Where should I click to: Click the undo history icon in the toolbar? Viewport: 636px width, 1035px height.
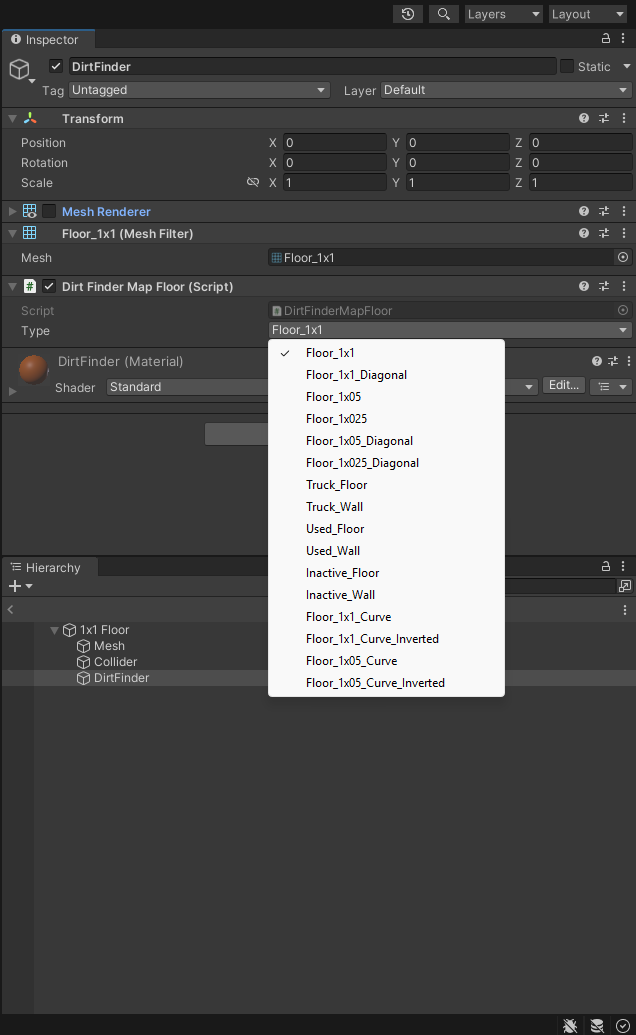(x=409, y=14)
